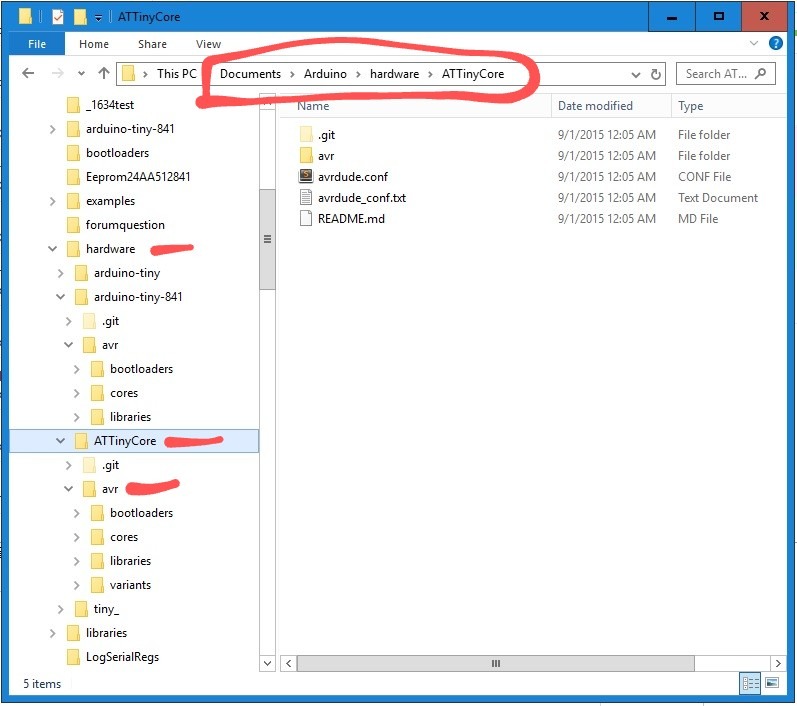Select _1634test folder in tree
The width and height of the screenshot is (797, 706).
(x=110, y=105)
